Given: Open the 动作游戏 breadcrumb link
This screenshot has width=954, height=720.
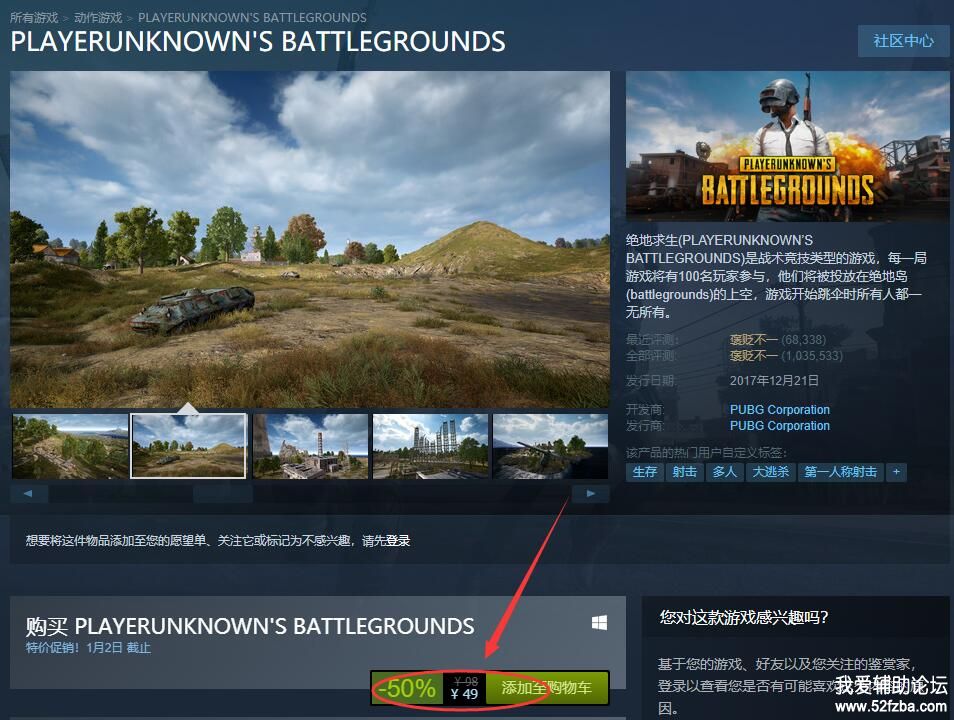Looking at the screenshot, I should (98, 18).
